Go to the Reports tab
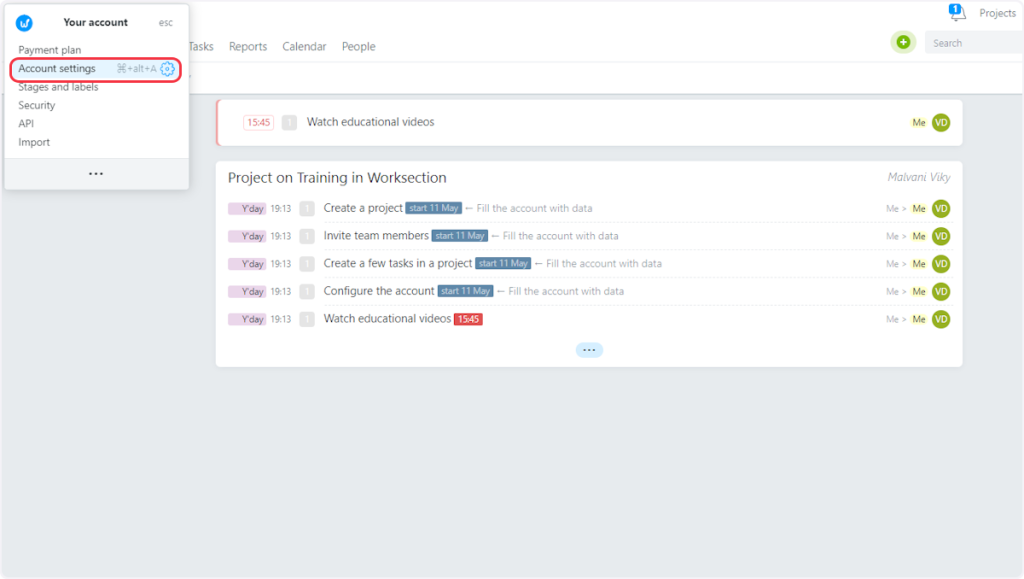This screenshot has height=579, width=1024. [248, 46]
